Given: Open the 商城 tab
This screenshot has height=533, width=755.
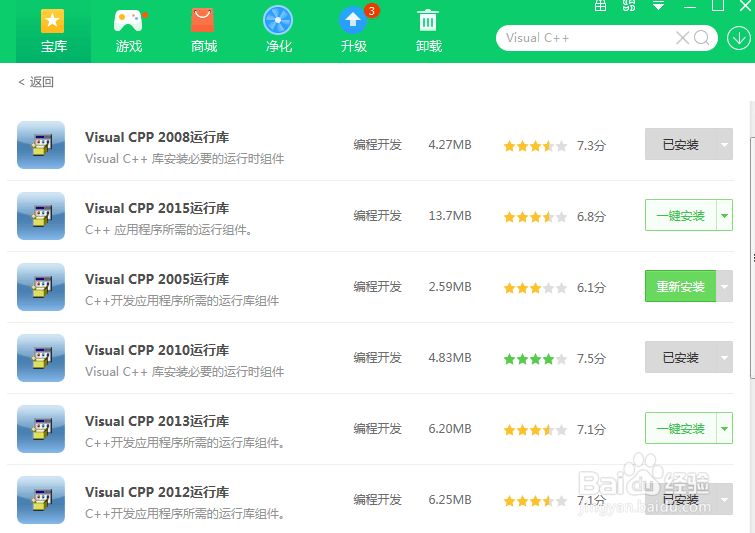Looking at the screenshot, I should point(204,31).
